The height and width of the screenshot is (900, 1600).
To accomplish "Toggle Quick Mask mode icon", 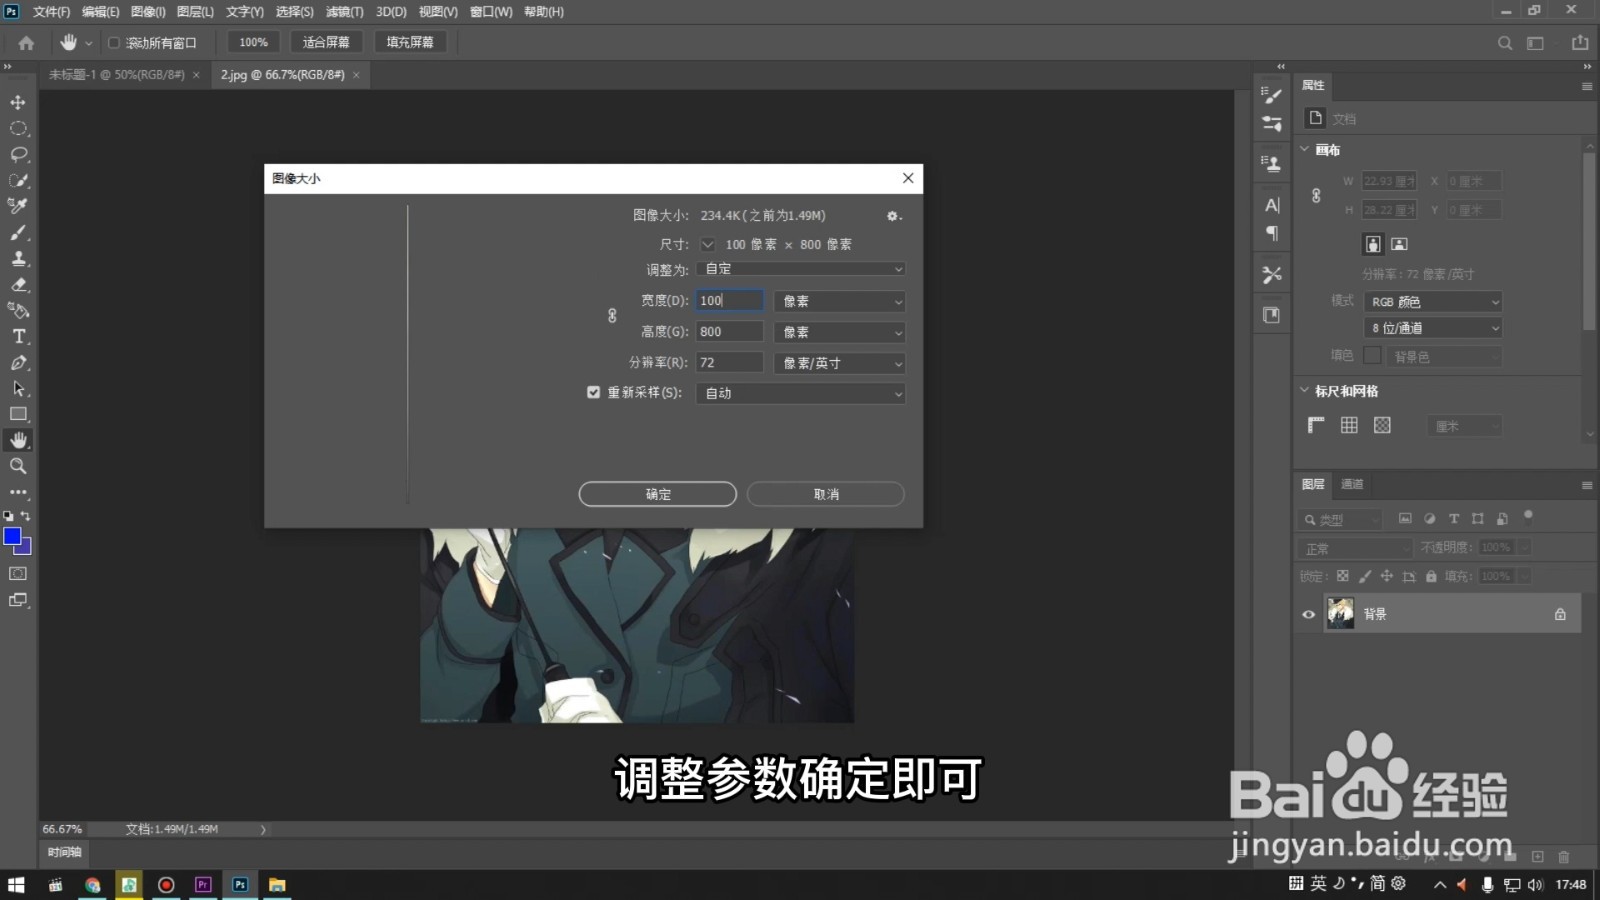I will click(18, 574).
